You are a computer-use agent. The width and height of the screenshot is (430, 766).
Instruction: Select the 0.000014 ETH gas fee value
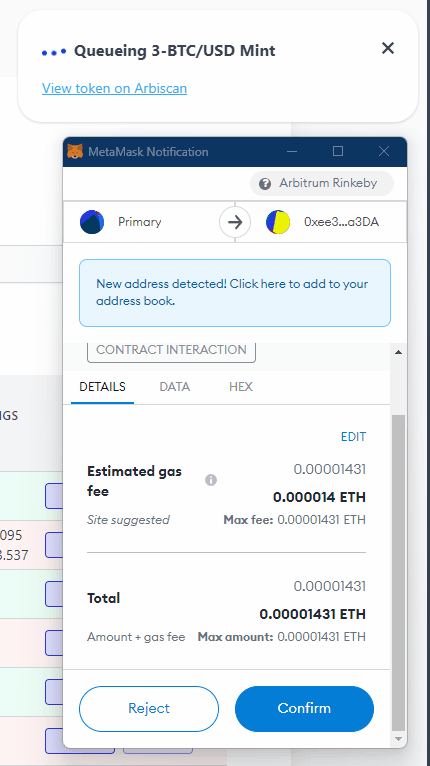319,497
